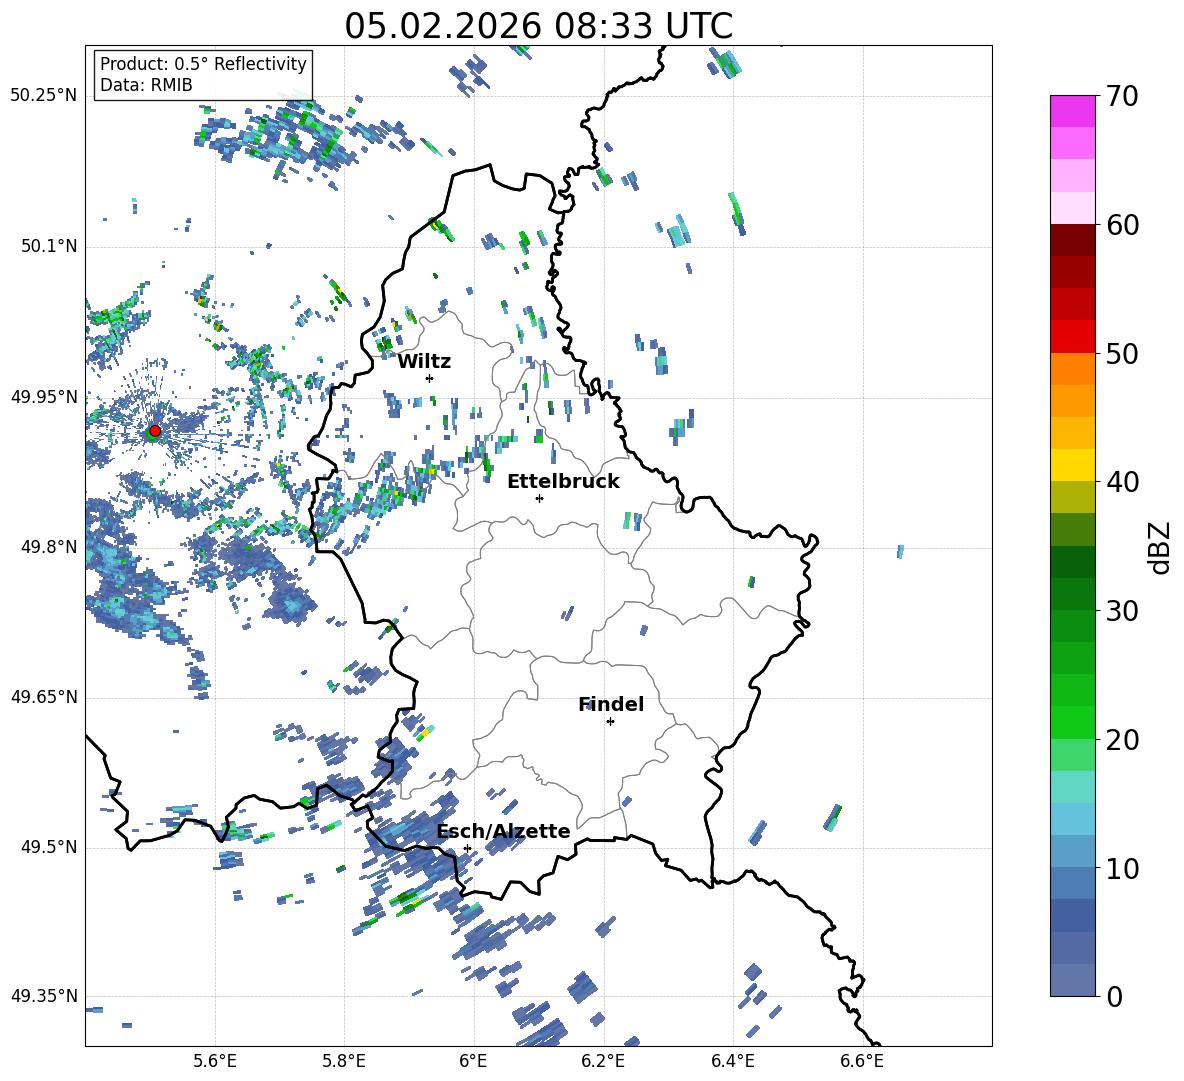The width and height of the screenshot is (1184, 1081).
Task: Click the 30 colorbar tick value
Action: (1122, 611)
